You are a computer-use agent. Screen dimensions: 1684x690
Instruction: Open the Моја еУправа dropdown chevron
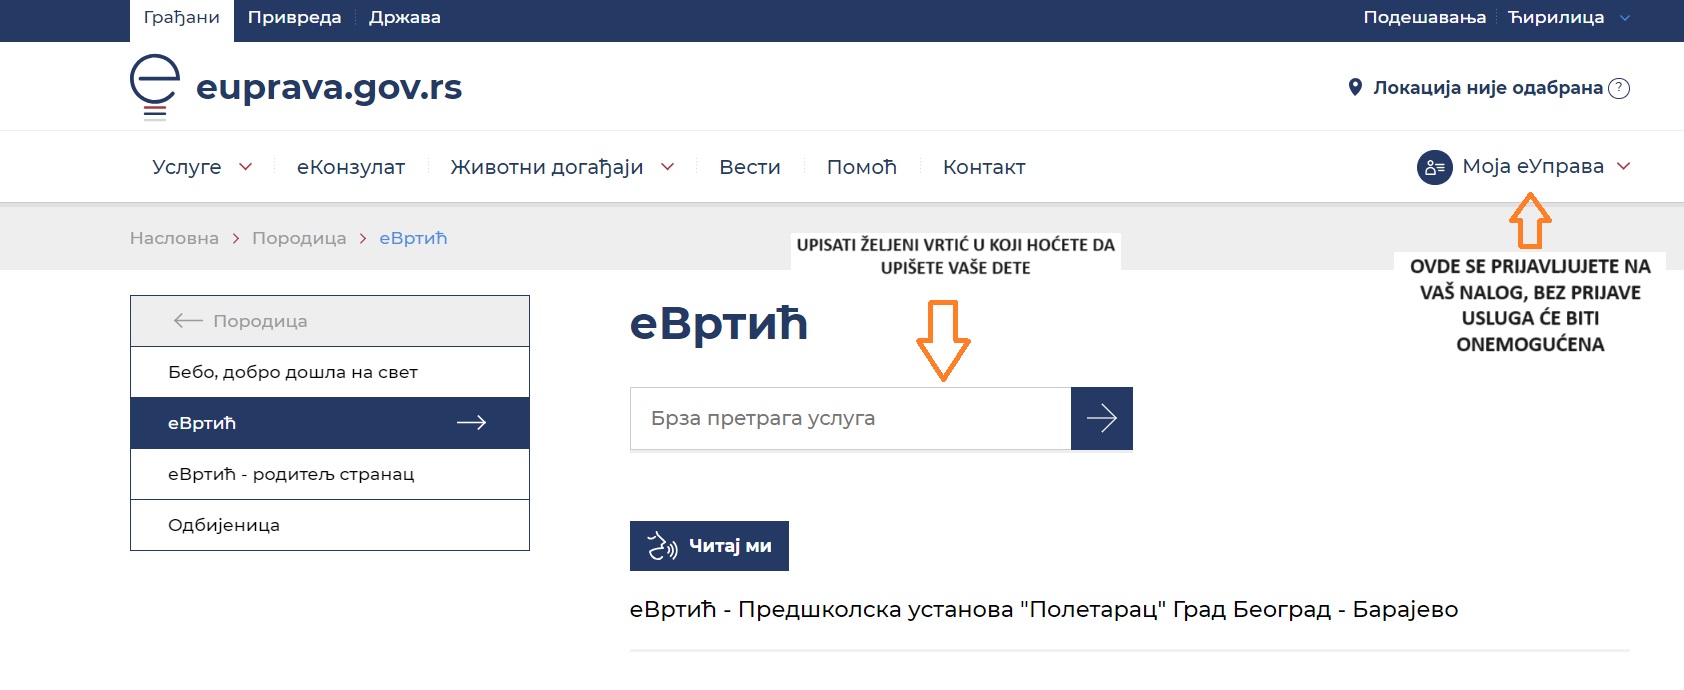[1624, 166]
